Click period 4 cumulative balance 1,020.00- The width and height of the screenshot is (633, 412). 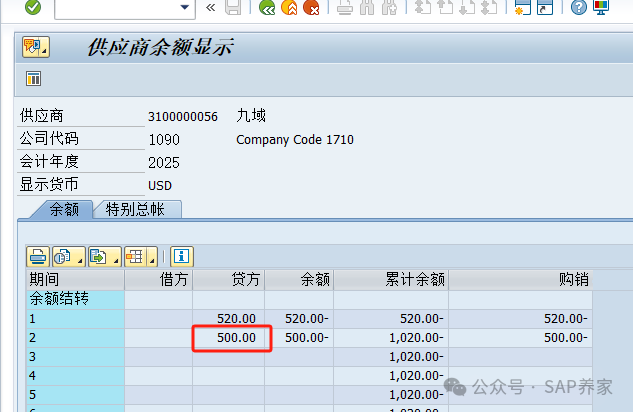416,376
